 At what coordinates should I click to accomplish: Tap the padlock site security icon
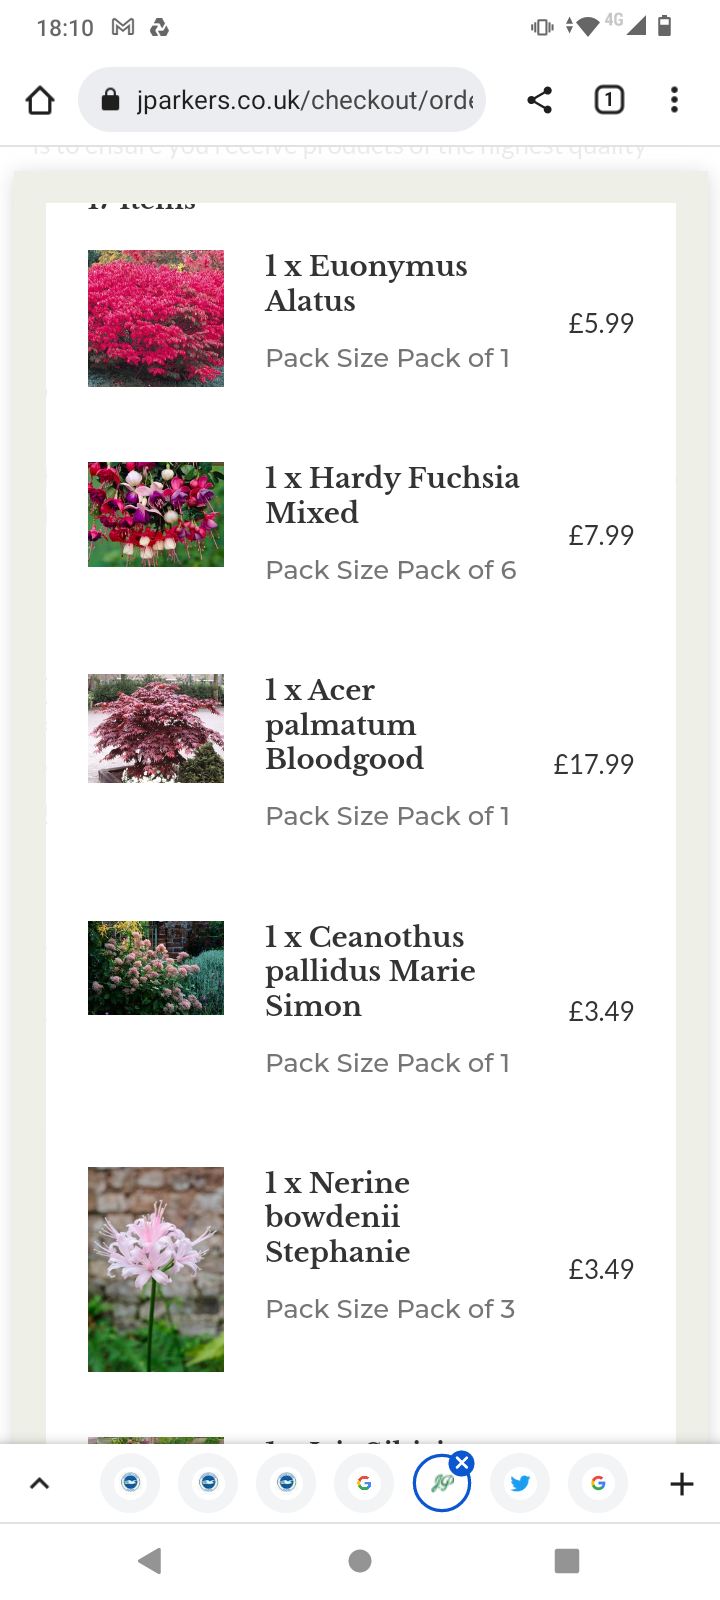tap(111, 100)
